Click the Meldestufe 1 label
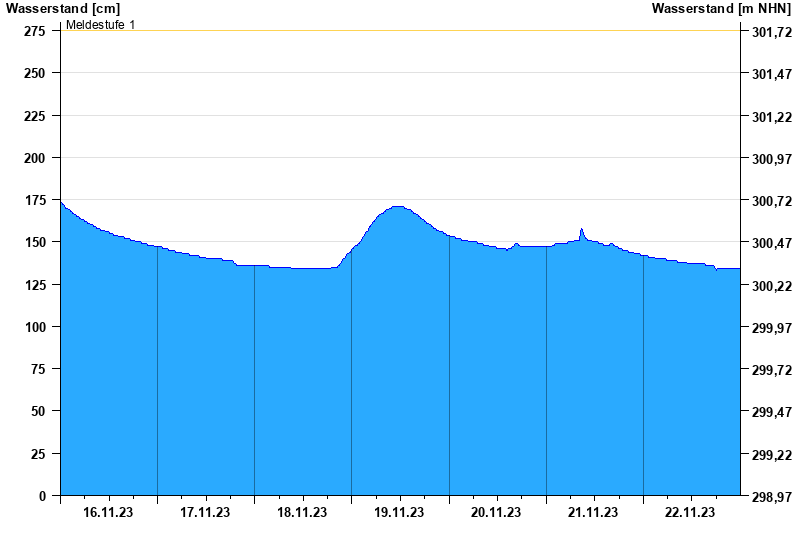Image resolution: width=800 pixels, height=550 pixels. [101, 24]
